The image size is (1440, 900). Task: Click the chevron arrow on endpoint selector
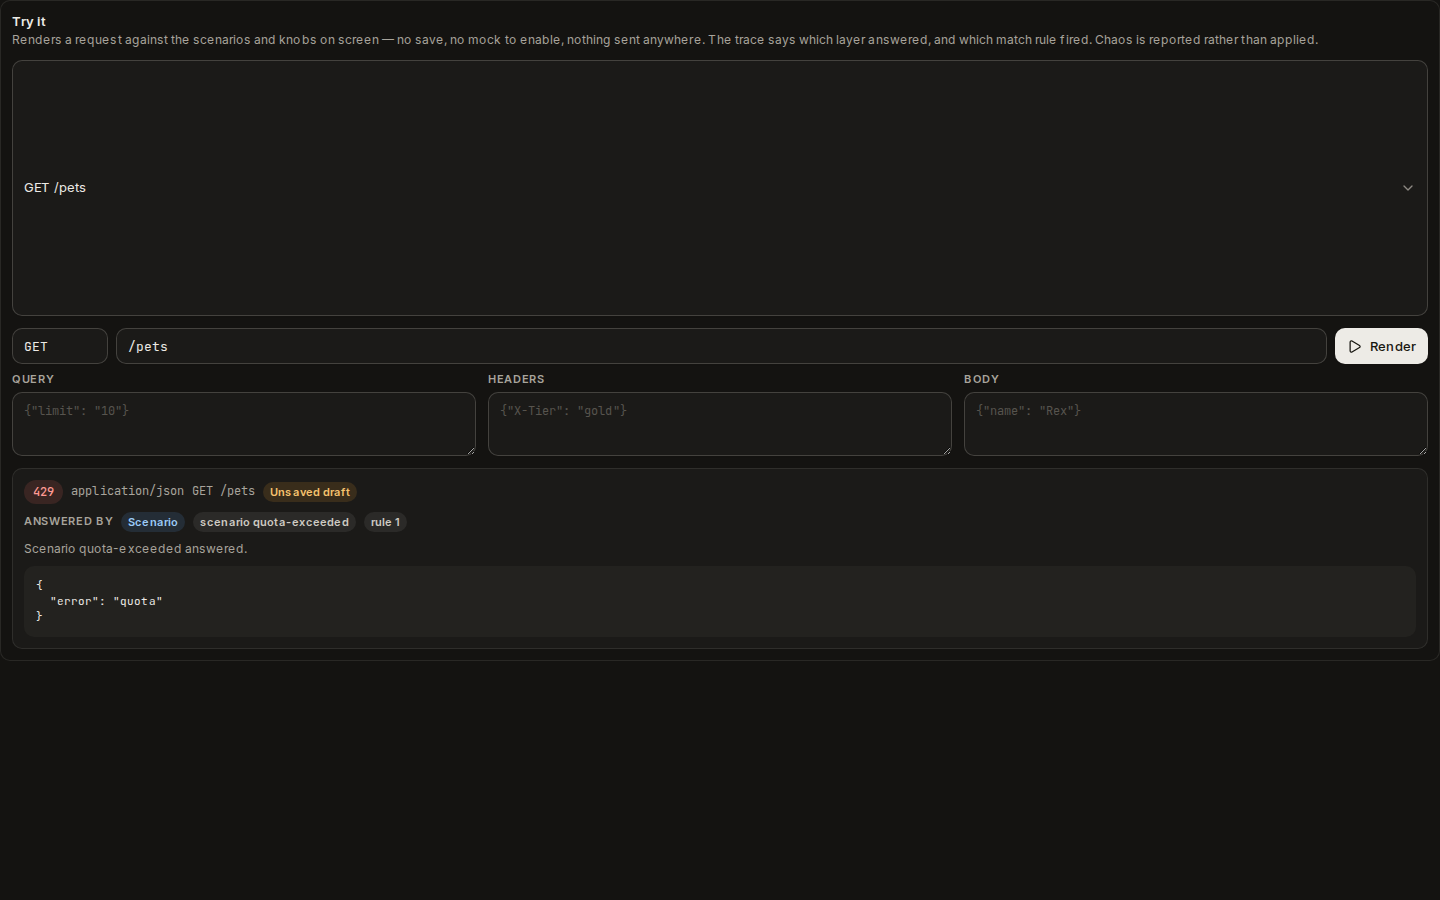1408,188
